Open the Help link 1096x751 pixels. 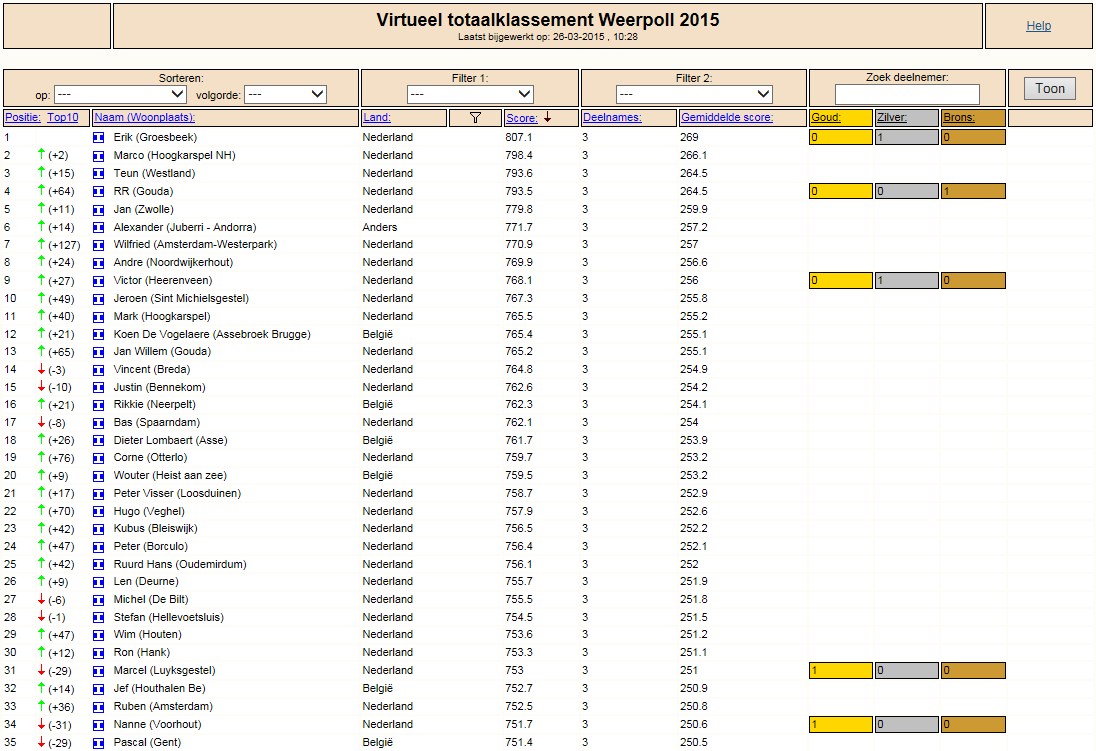click(1039, 26)
